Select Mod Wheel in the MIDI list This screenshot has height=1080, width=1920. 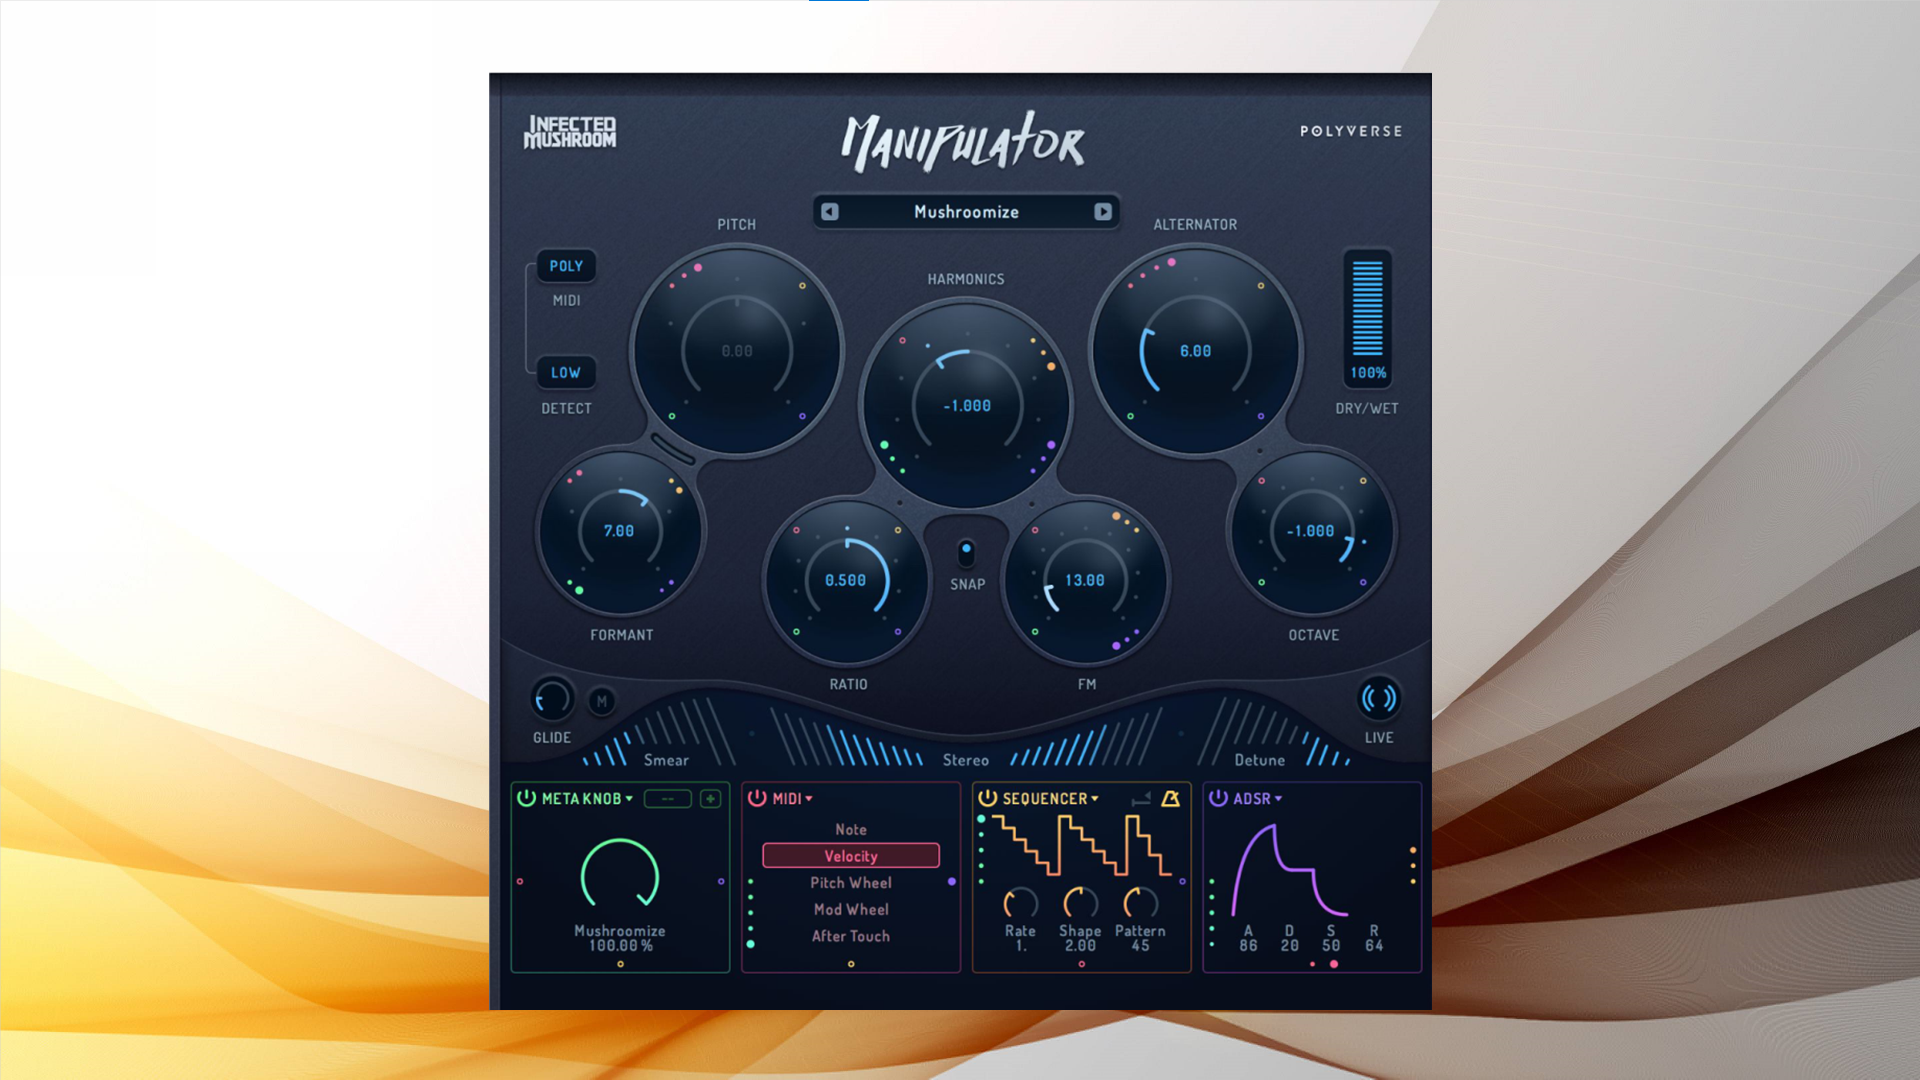click(851, 910)
